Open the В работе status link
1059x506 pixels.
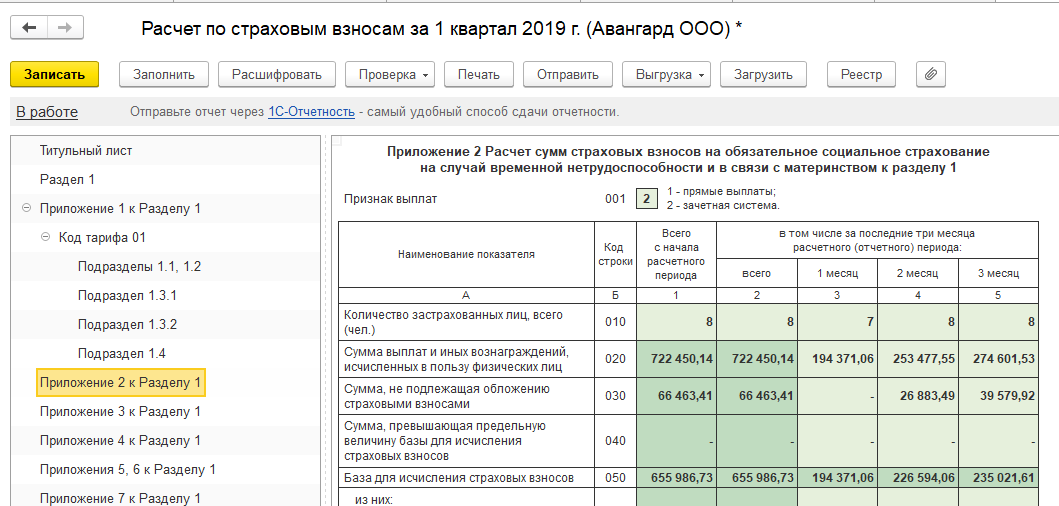[46, 112]
